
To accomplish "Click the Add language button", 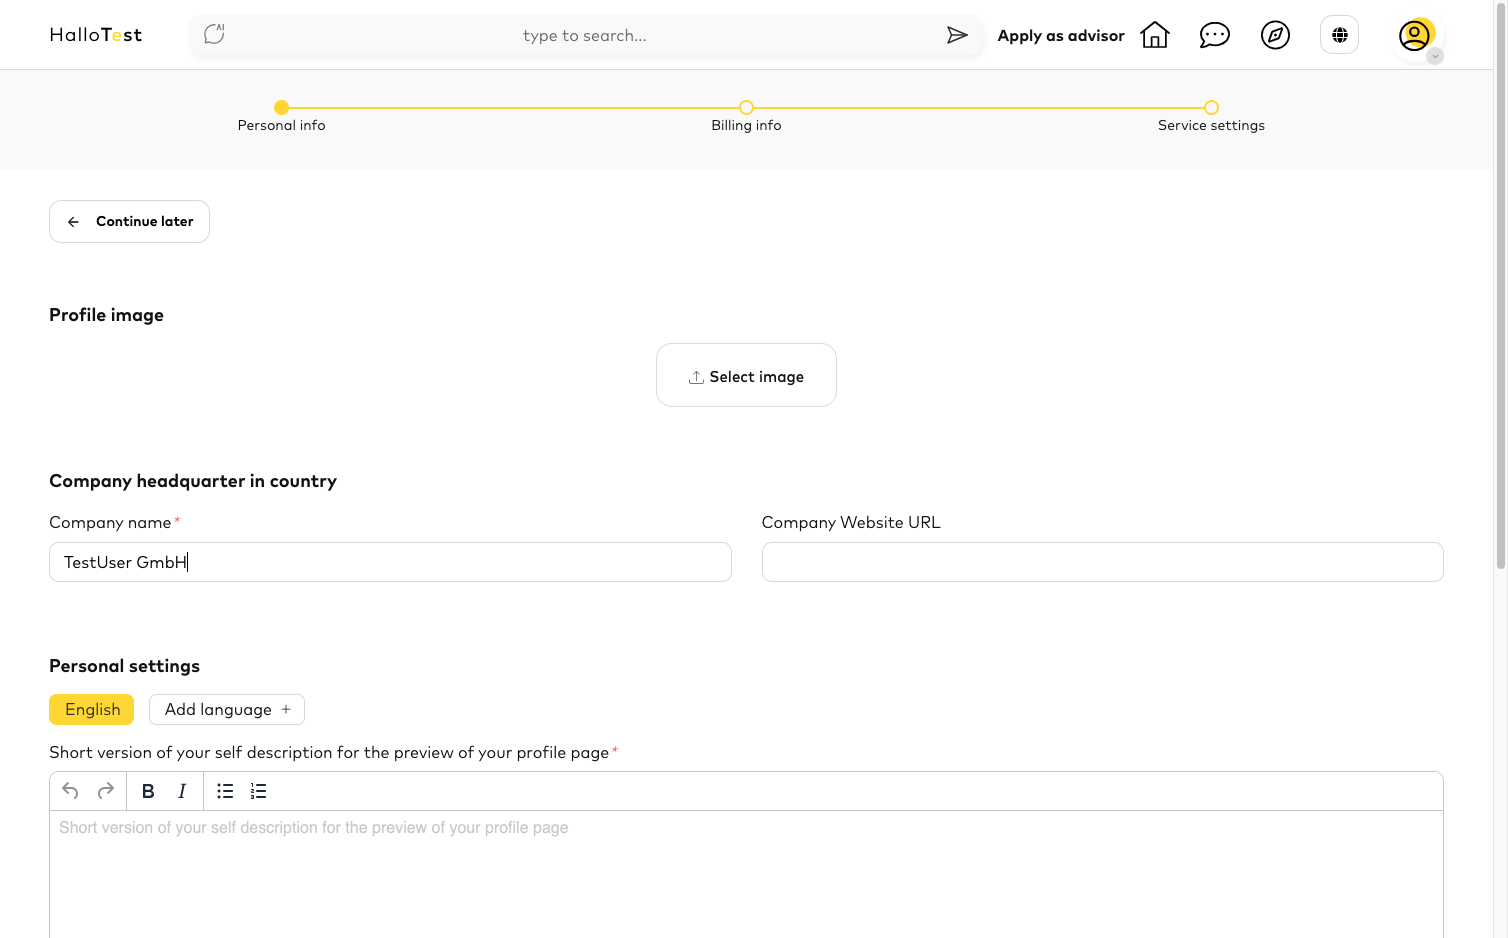I will tap(227, 710).
